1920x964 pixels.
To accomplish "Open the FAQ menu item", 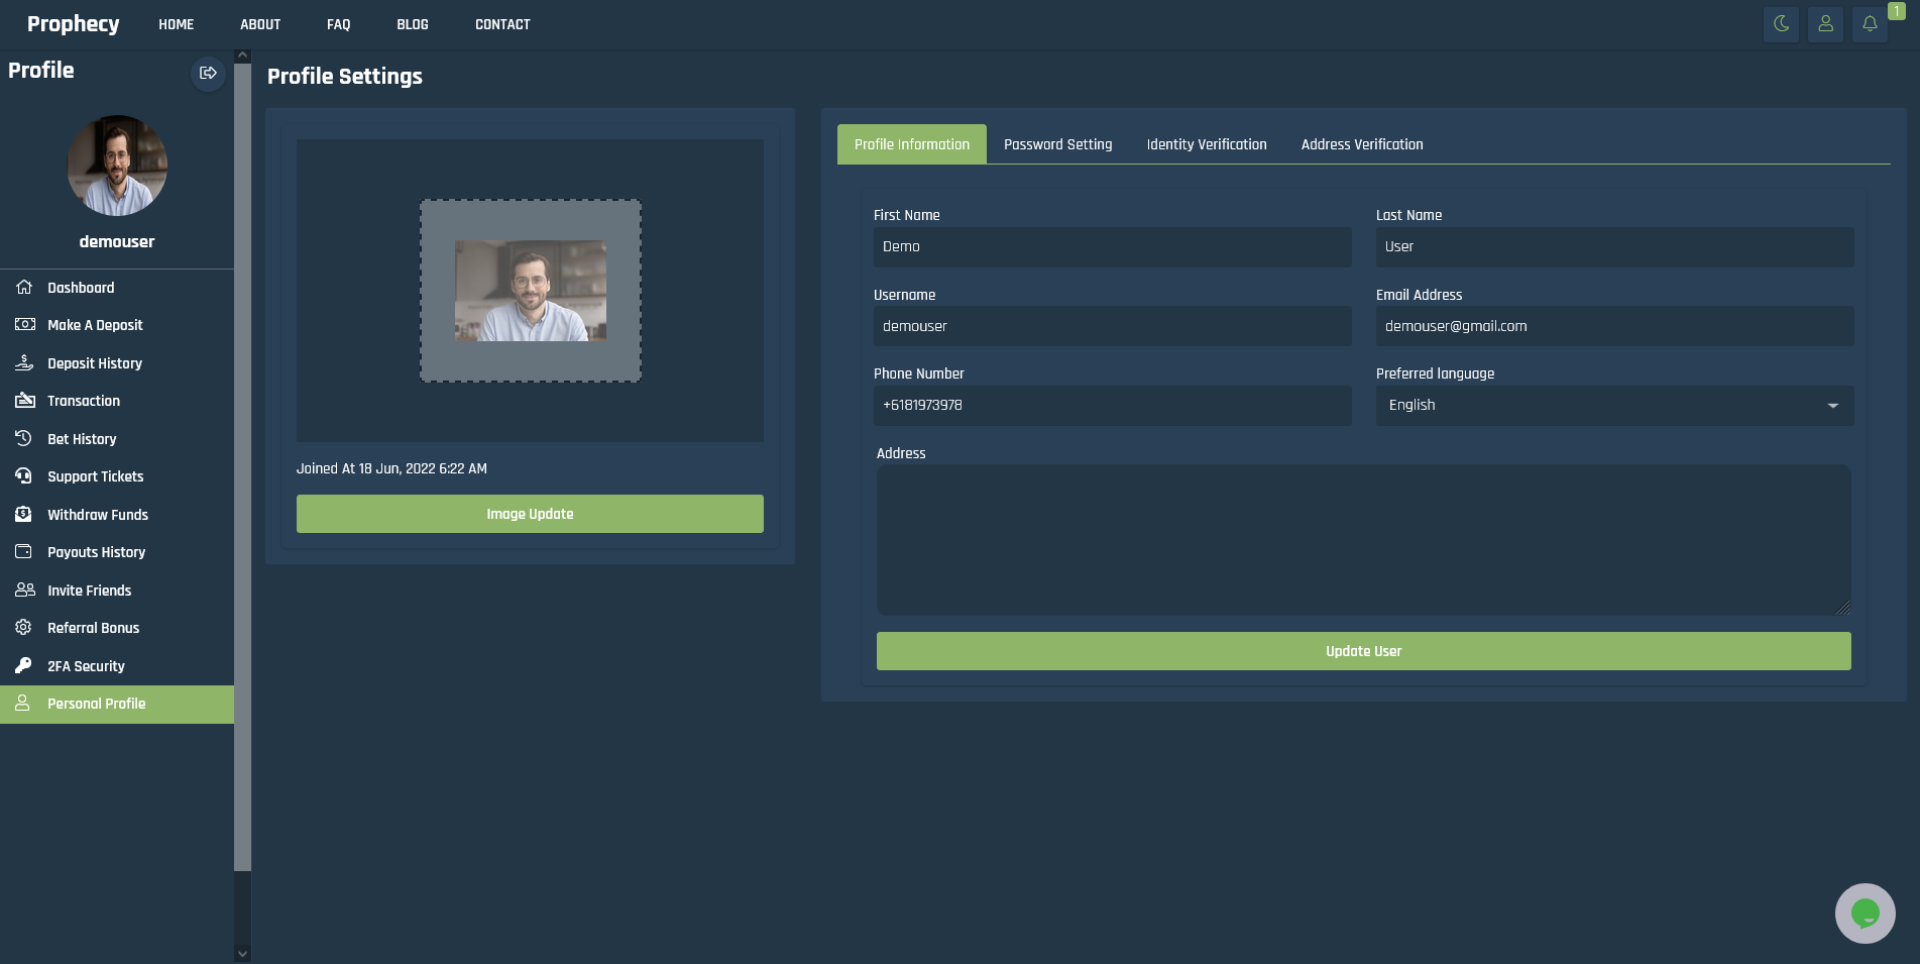I will 338,24.
